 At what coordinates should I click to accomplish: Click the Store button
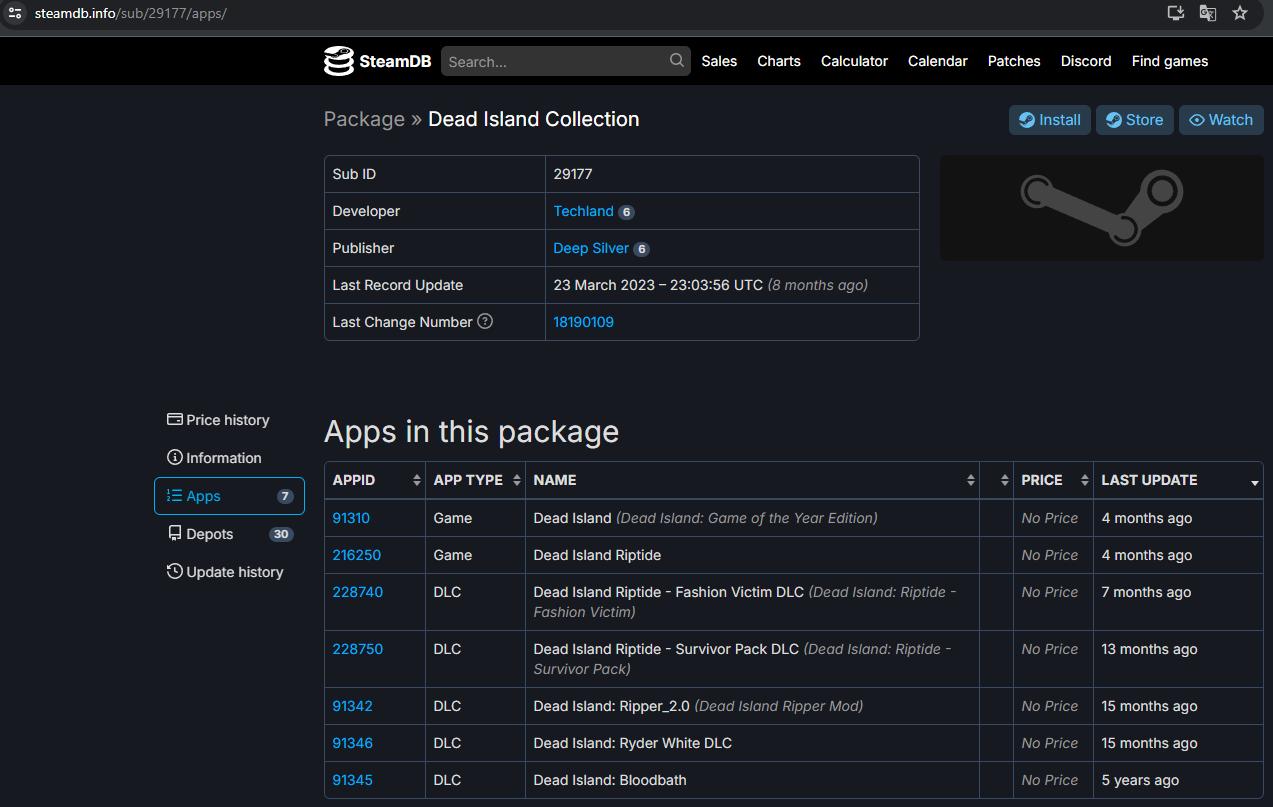coord(1135,120)
